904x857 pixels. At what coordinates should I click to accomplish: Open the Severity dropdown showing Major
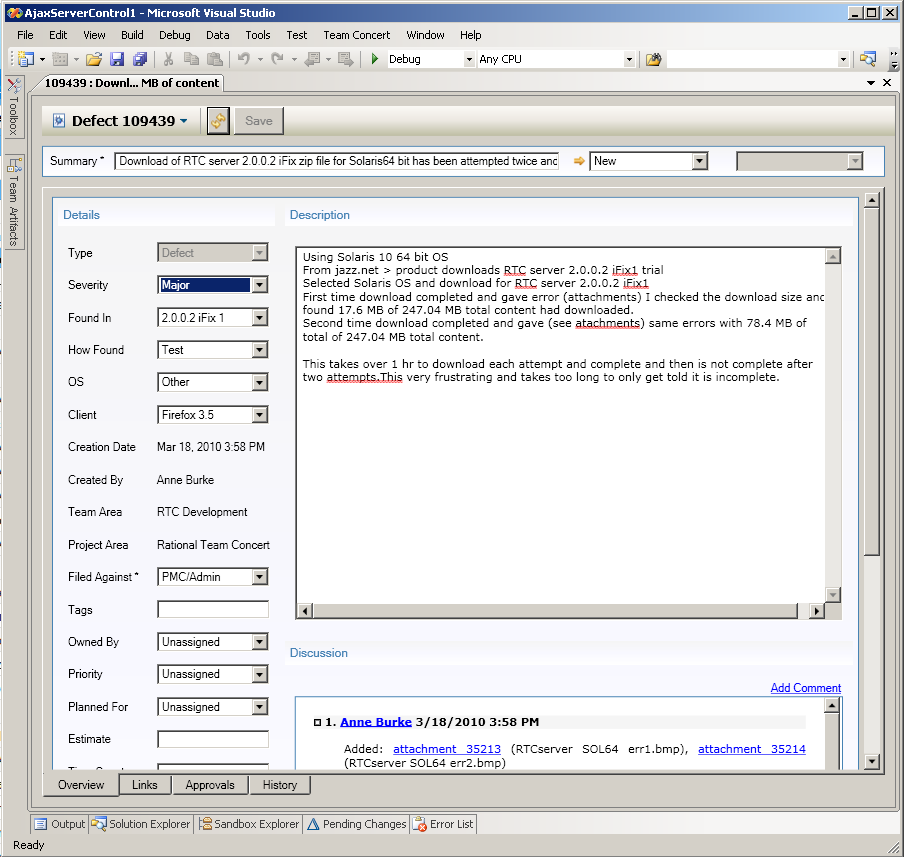(x=259, y=285)
